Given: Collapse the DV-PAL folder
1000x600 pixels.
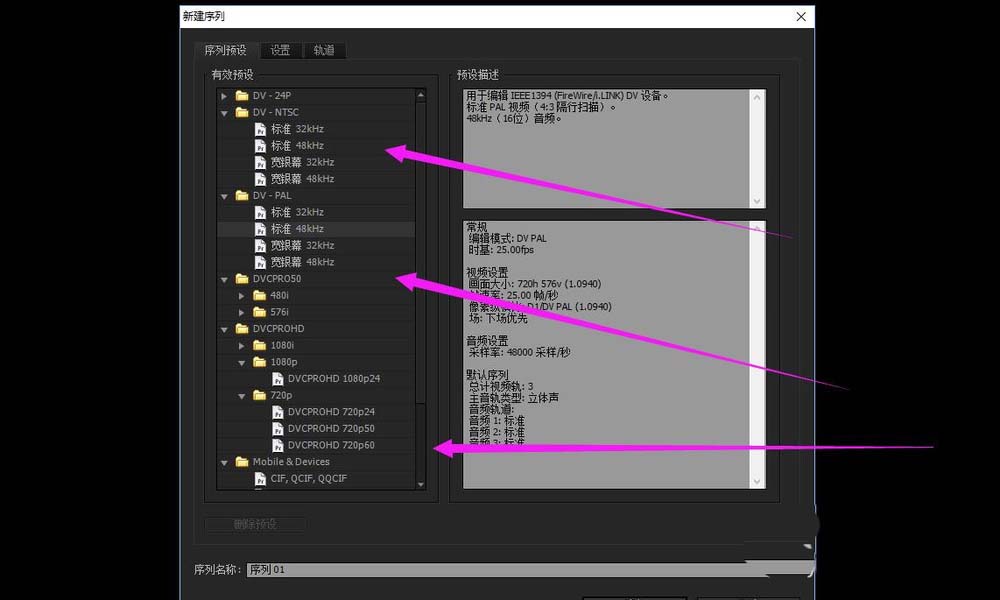Looking at the screenshot, I should coord(224,195).
